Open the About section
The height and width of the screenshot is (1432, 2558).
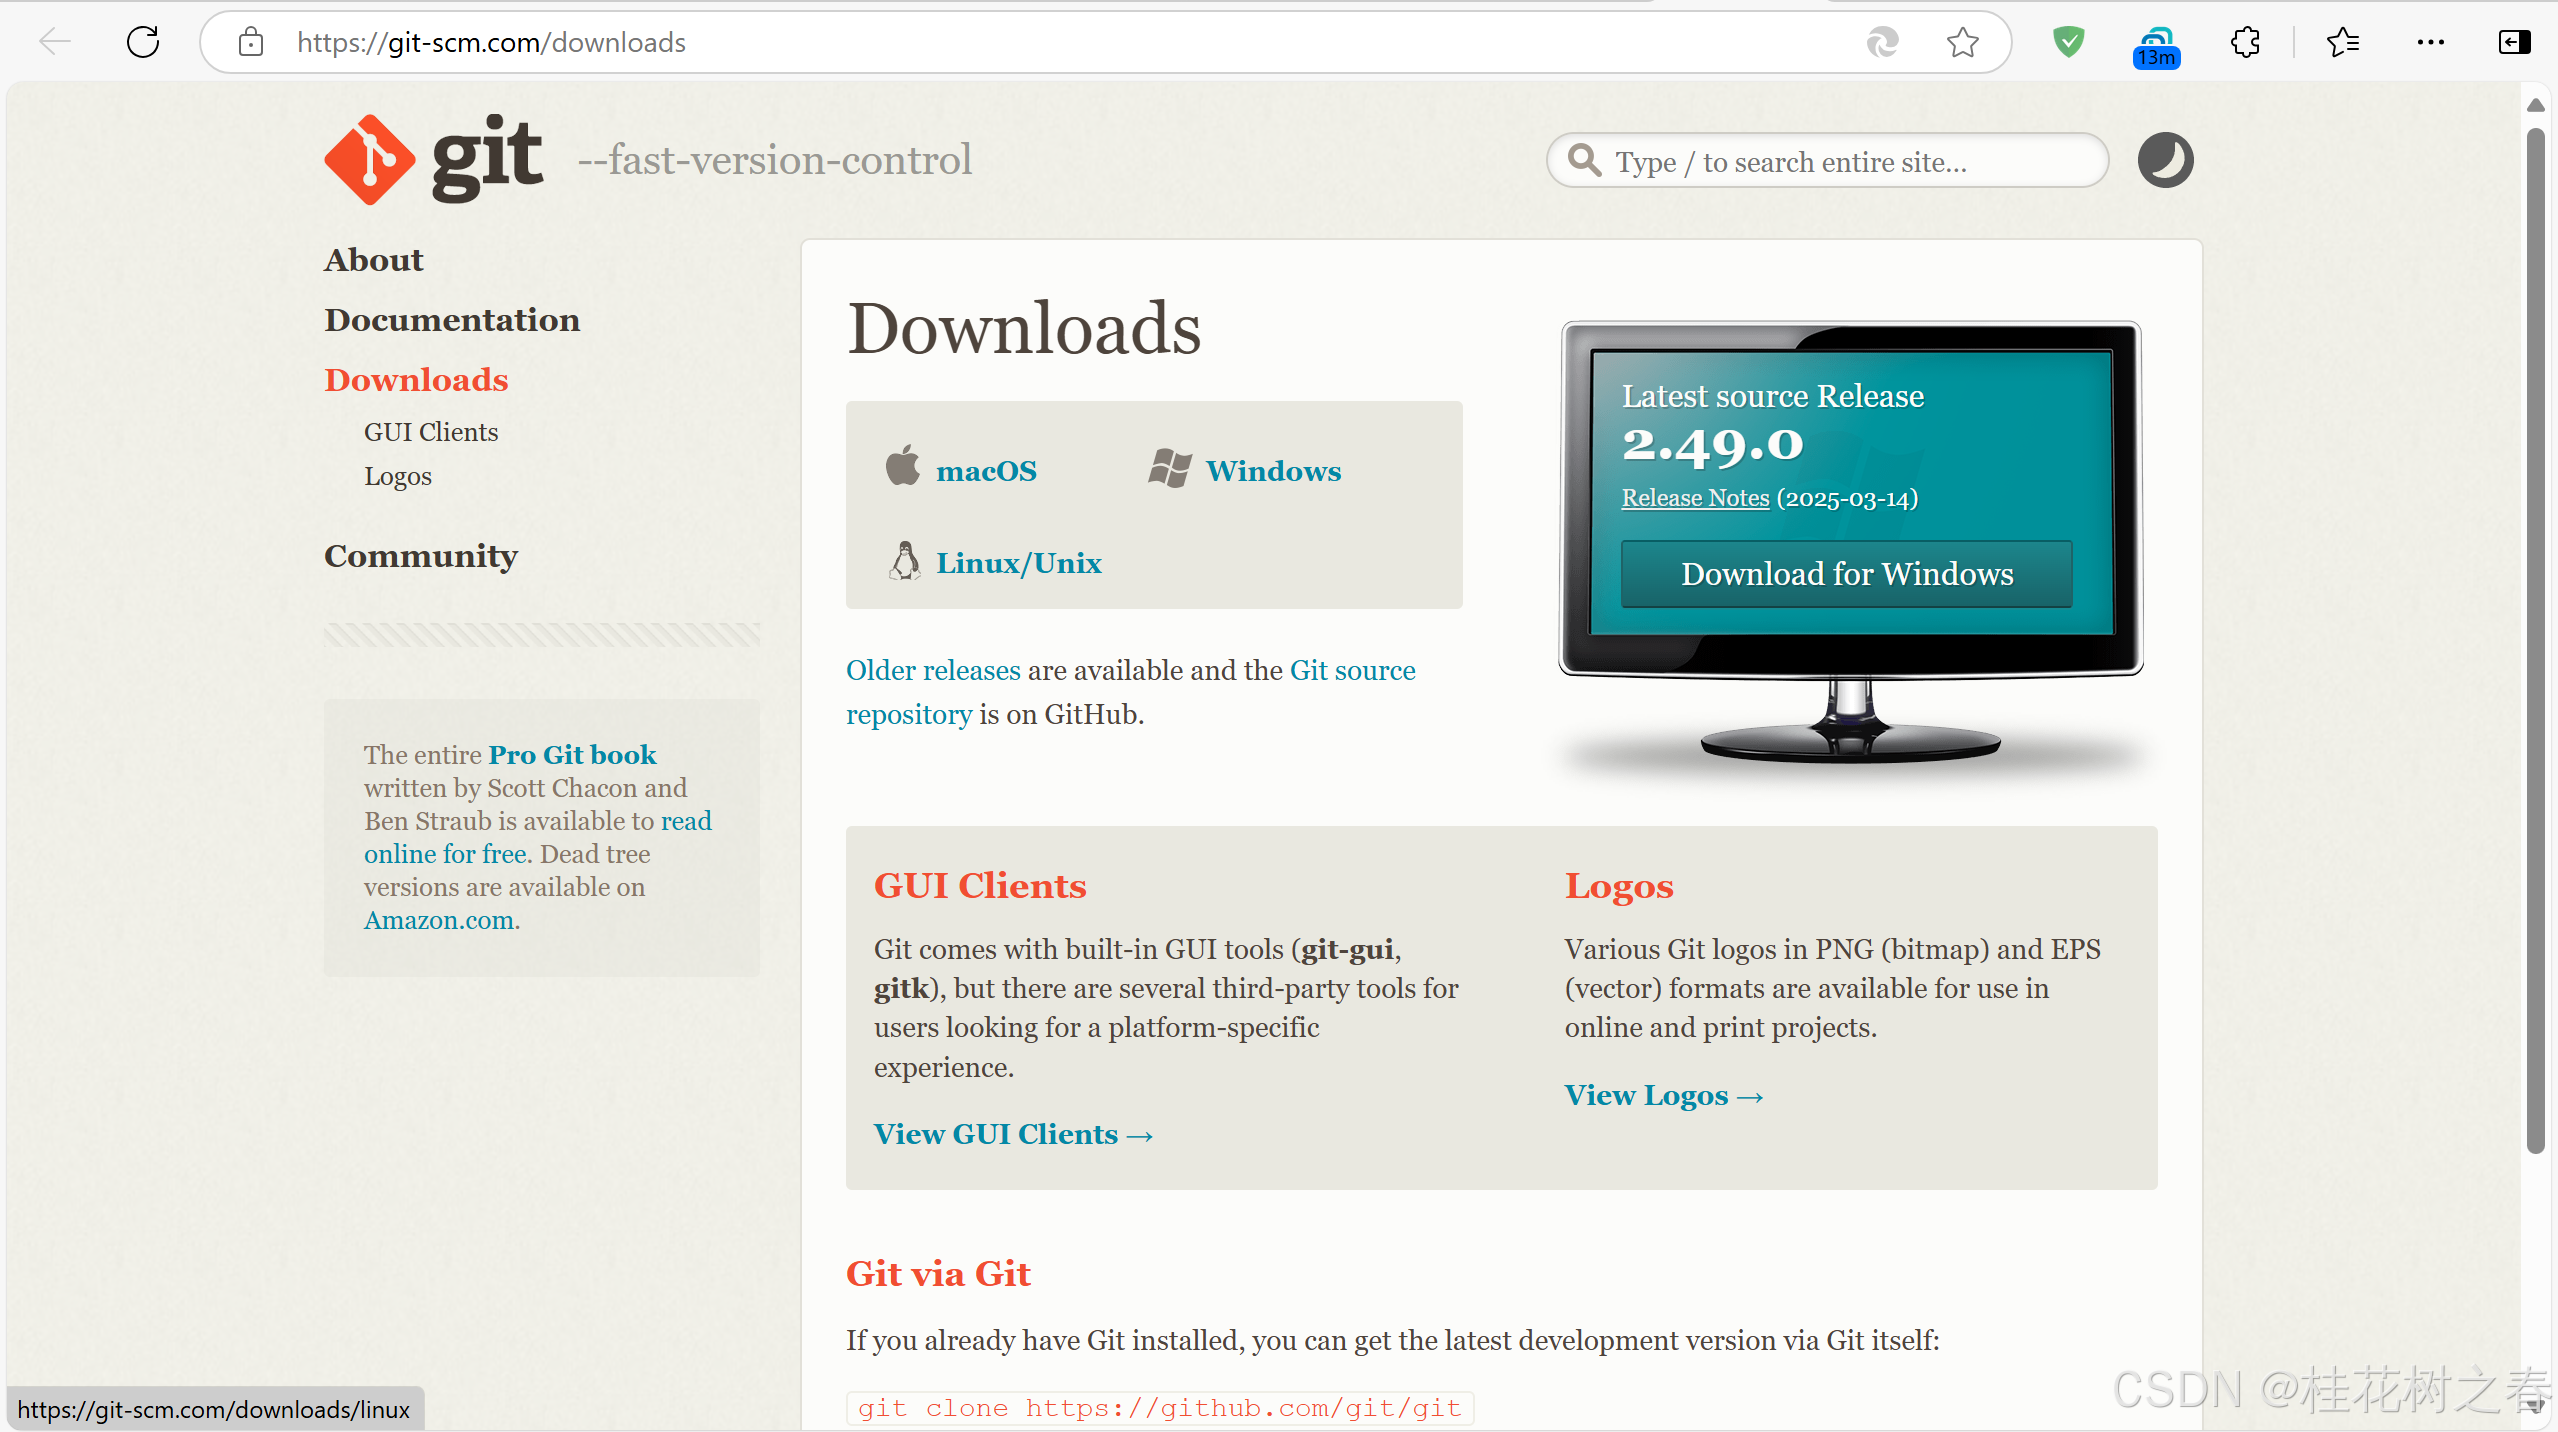click(x=374, y=260)
